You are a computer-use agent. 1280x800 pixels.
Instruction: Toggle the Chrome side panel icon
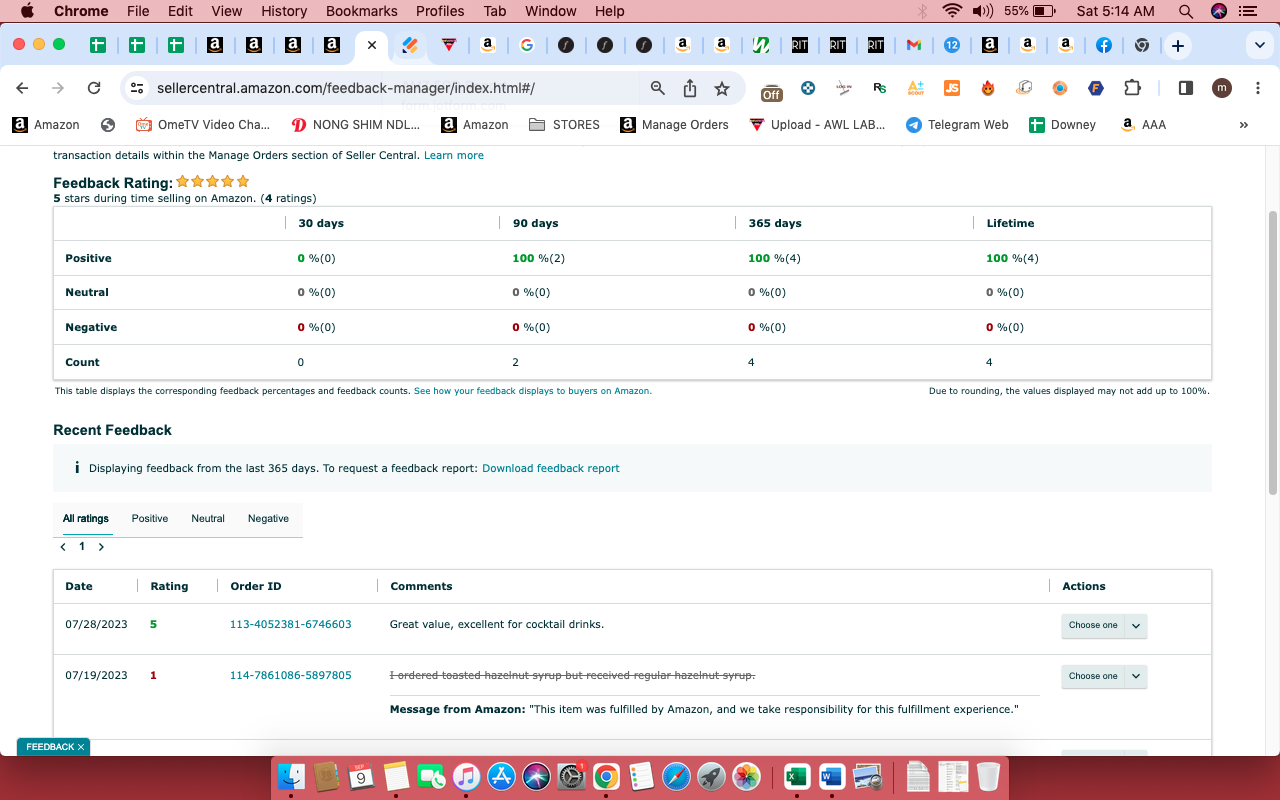point(1186,88)
